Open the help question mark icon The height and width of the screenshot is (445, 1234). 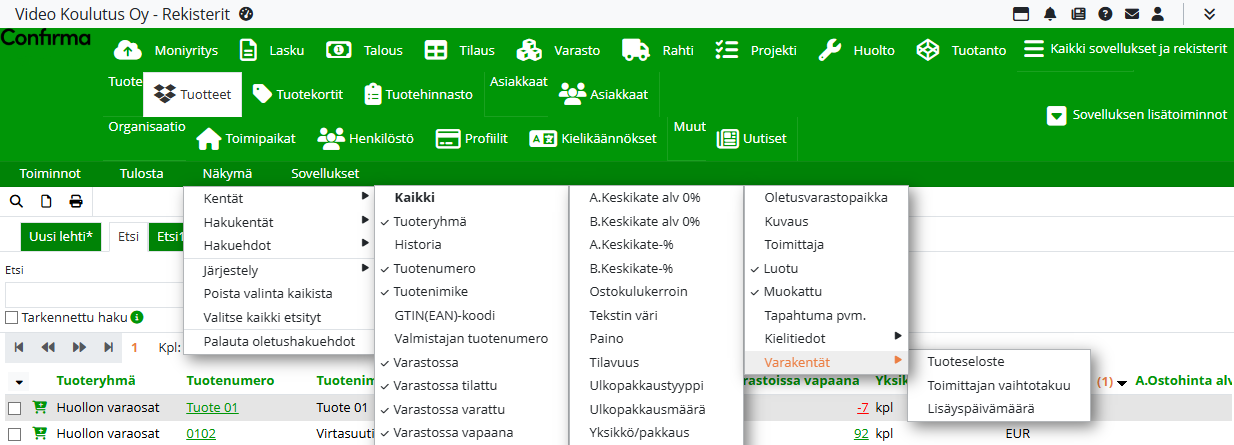pos(1105,14)
